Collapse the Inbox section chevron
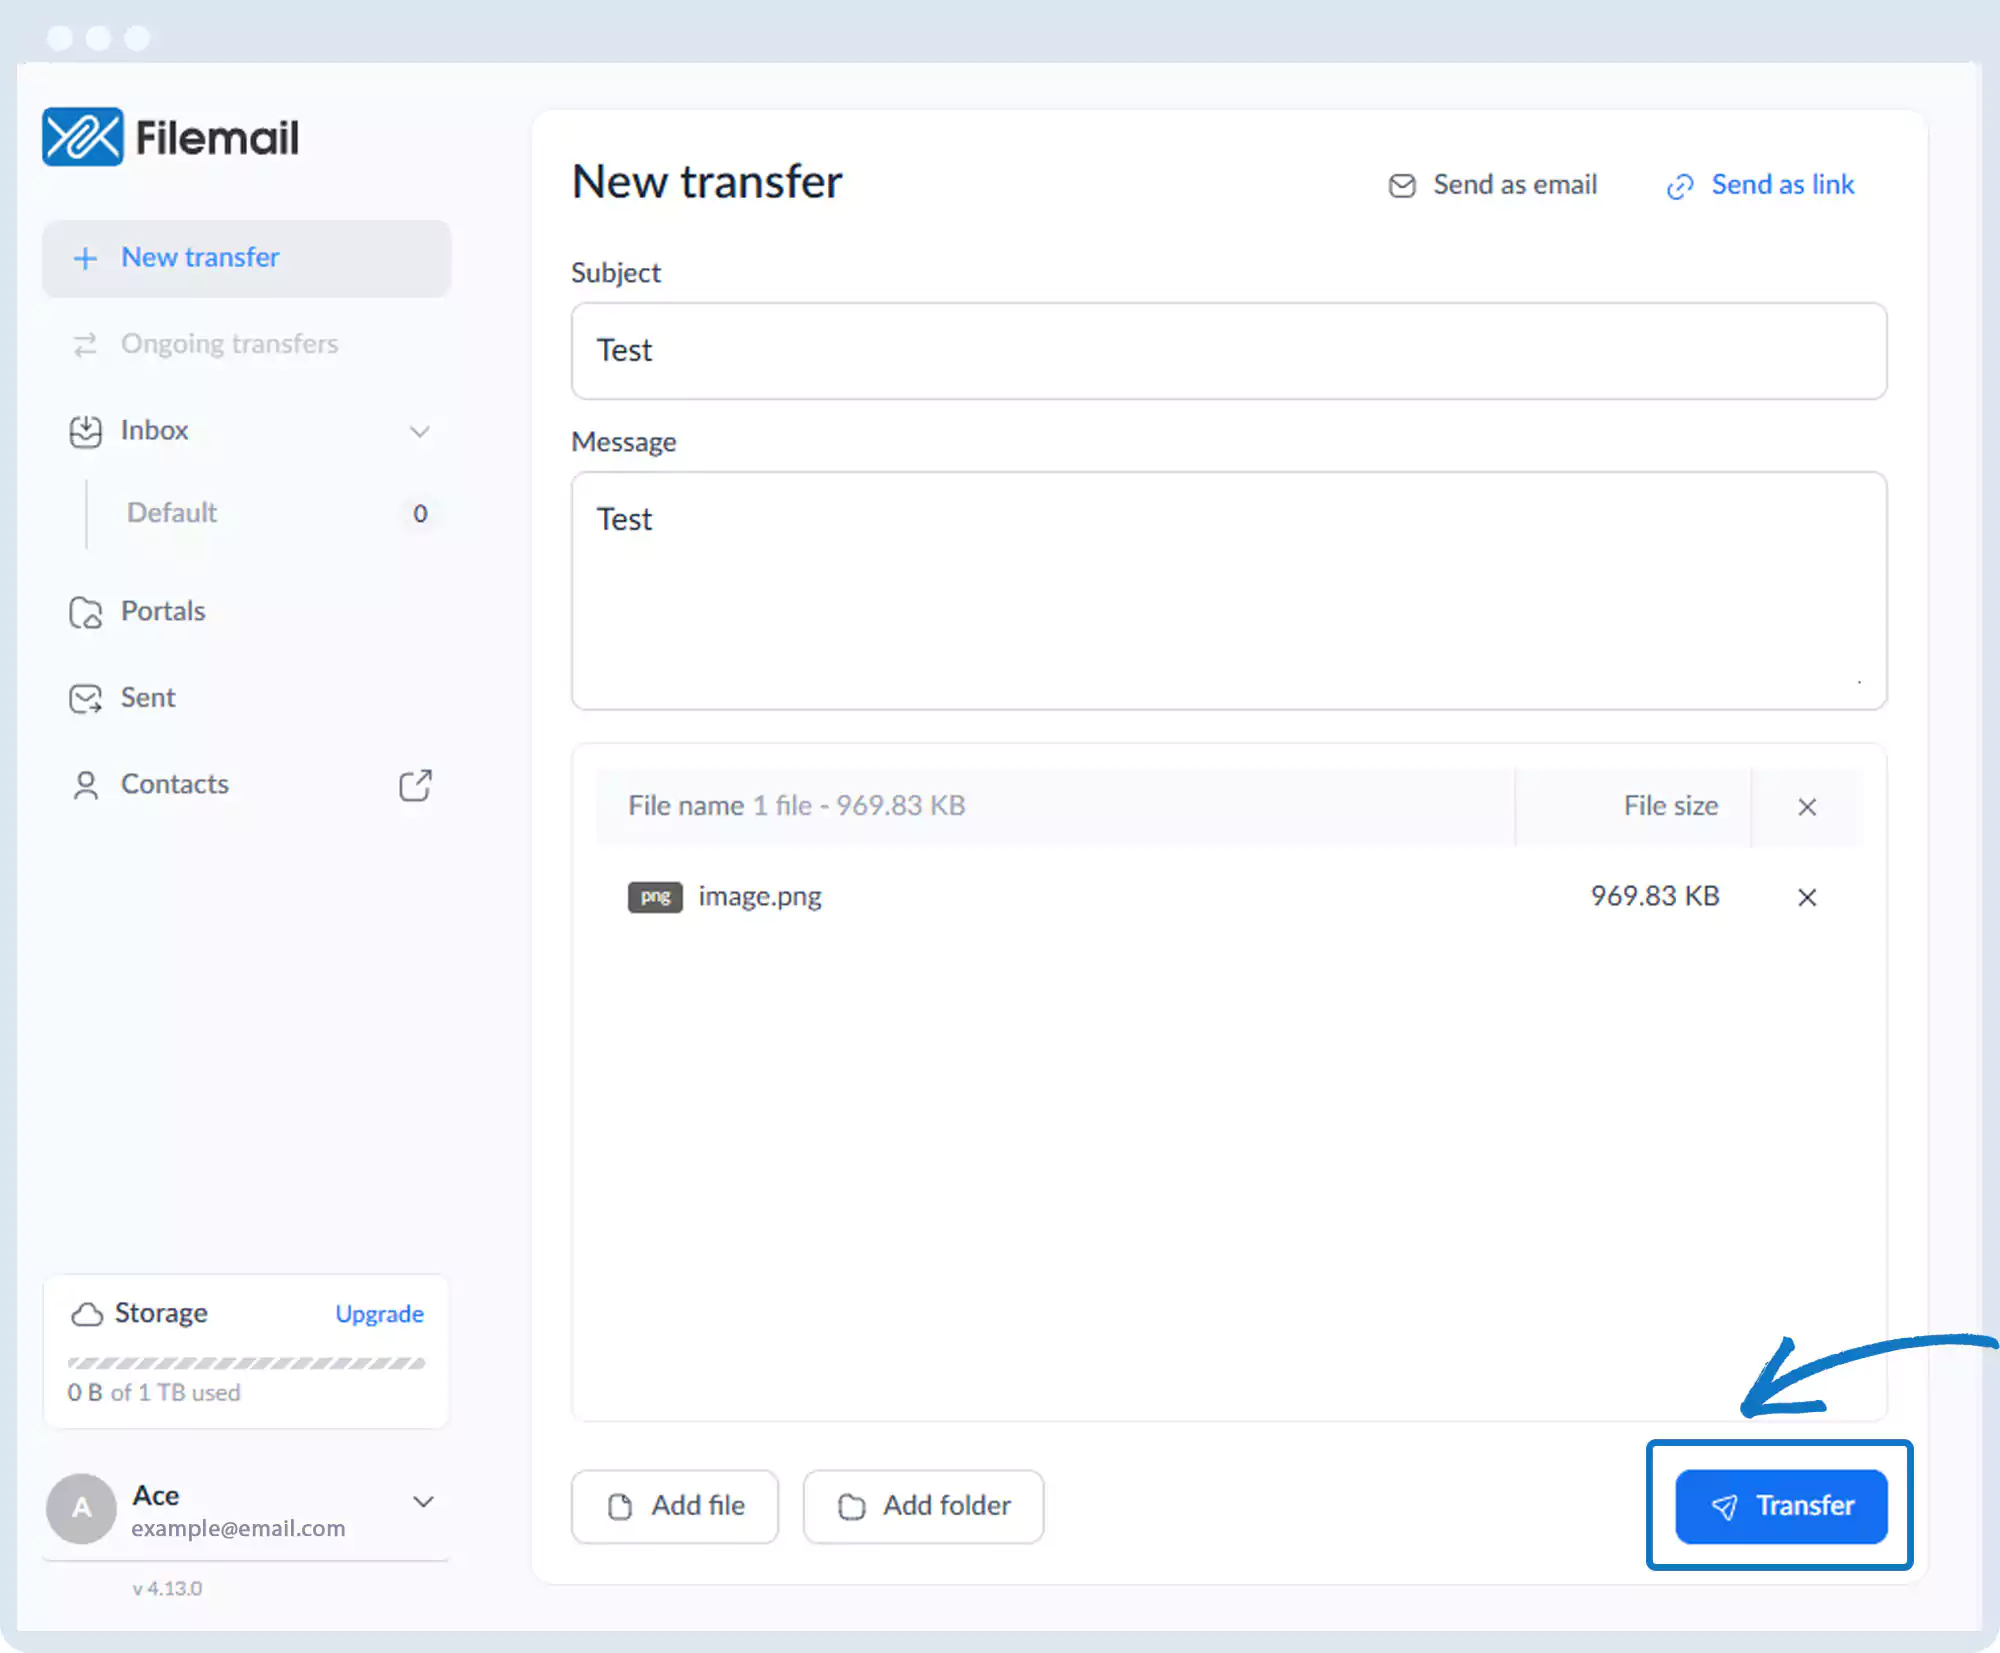This screenshot has height=1653, width=2000. (x=420, y=431)
